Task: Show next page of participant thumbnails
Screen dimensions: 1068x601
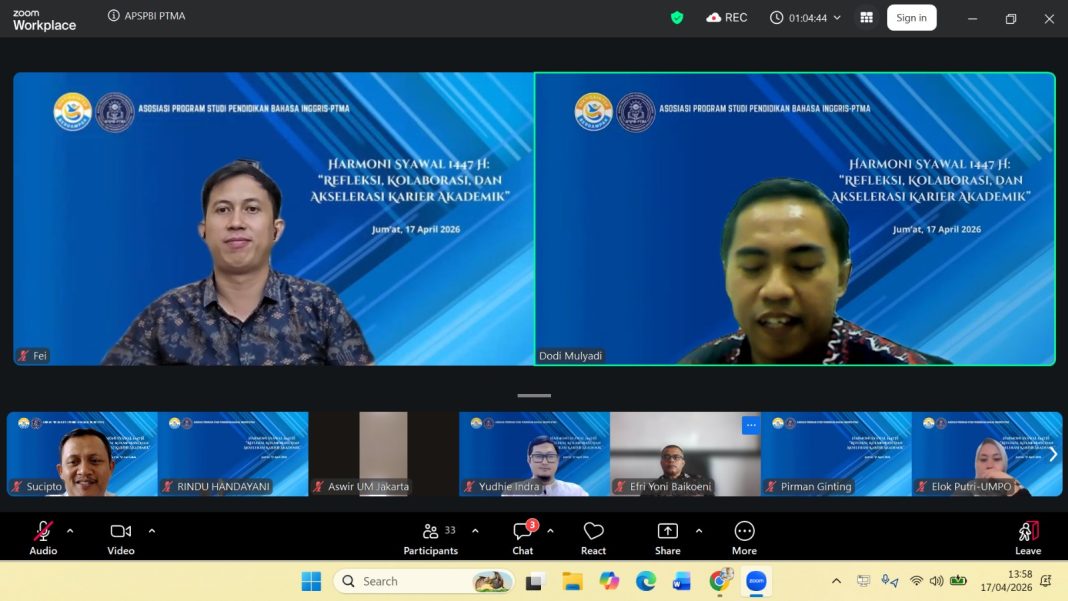Action: coord(1052,454)
